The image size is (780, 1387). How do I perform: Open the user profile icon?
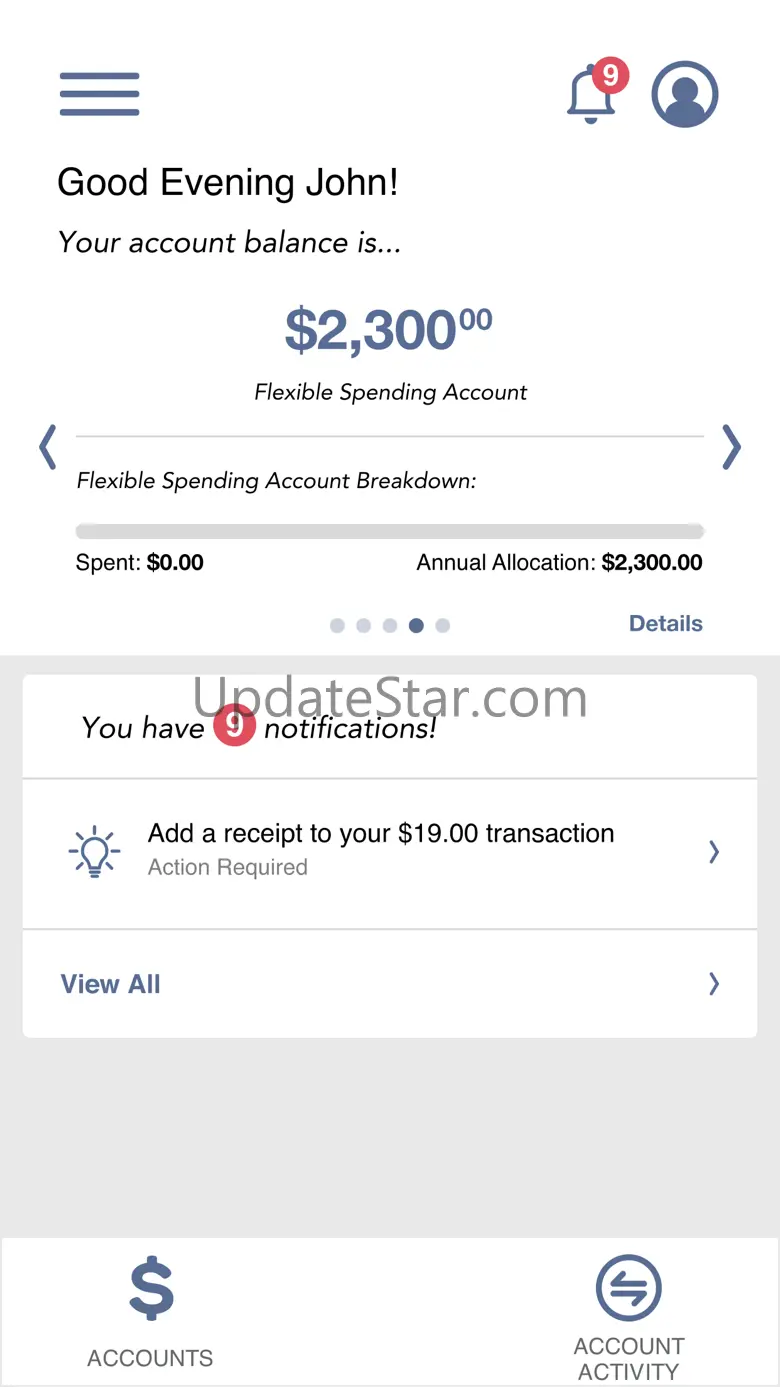[685, 95]
